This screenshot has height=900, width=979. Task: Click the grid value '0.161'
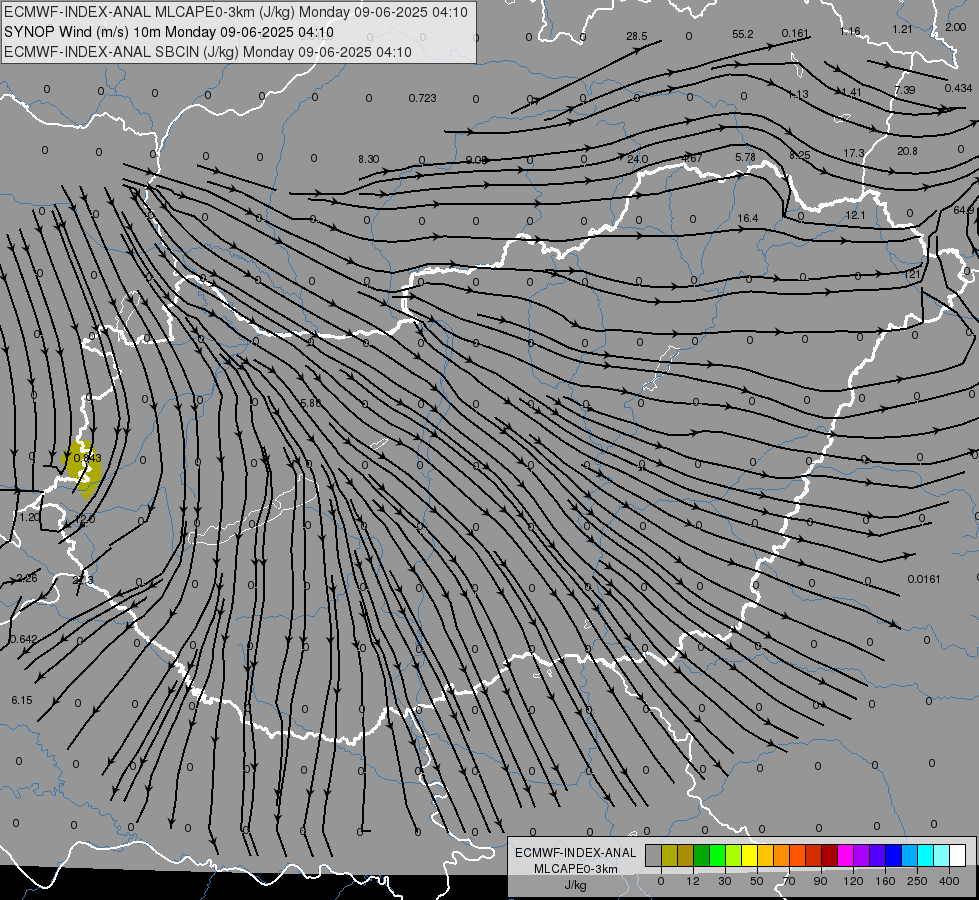795,33
